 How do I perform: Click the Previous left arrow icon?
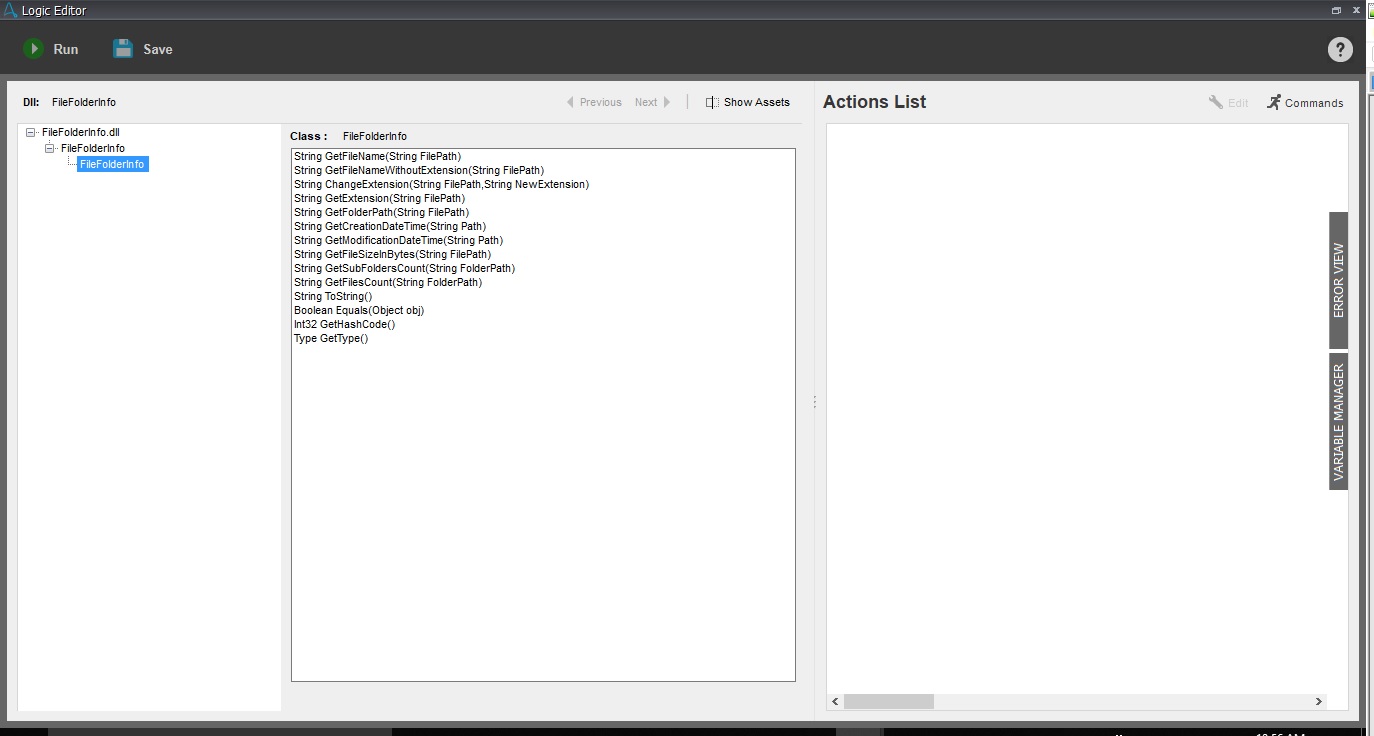[x=570, y=102]
